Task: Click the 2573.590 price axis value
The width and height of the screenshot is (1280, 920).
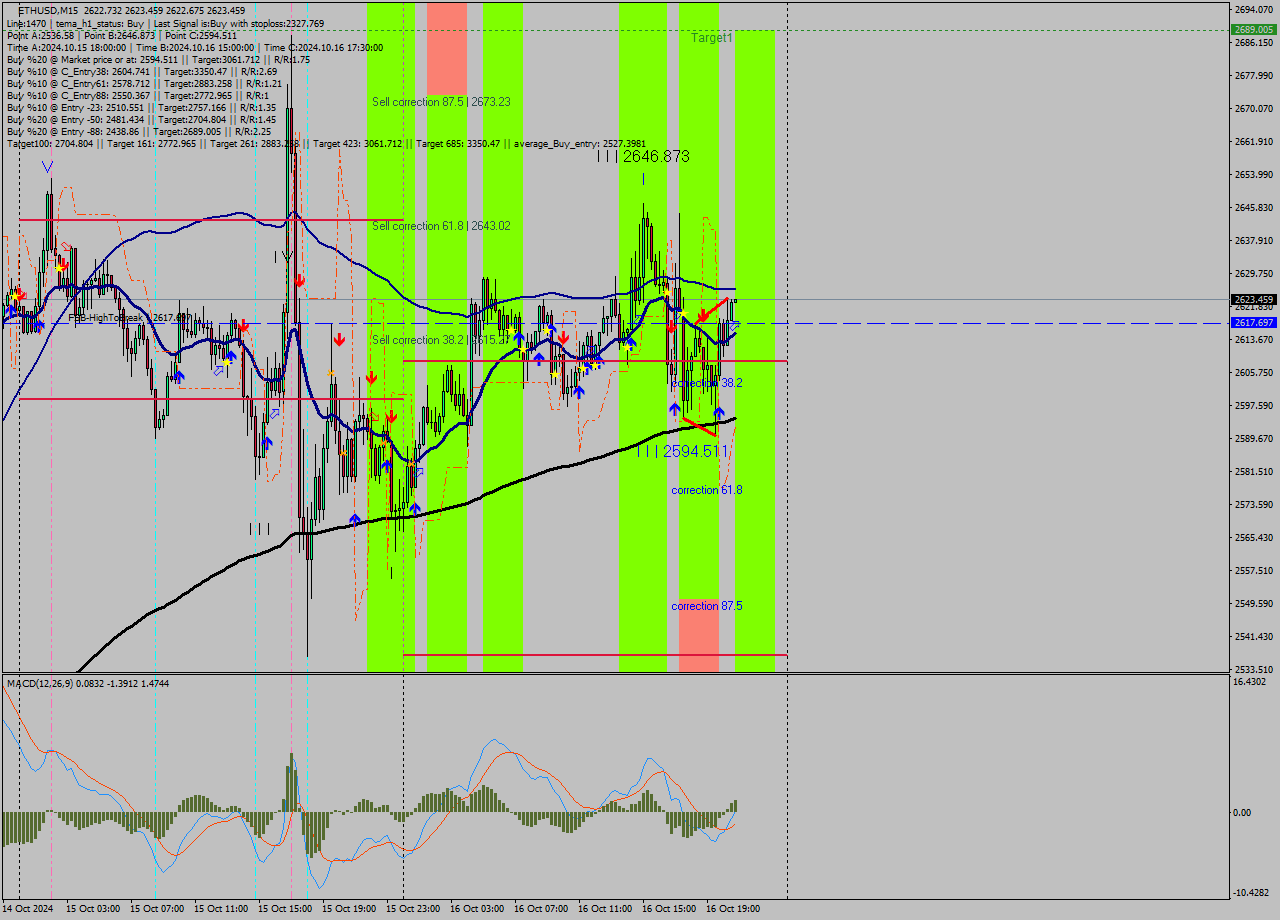Action: (1253, 504)
